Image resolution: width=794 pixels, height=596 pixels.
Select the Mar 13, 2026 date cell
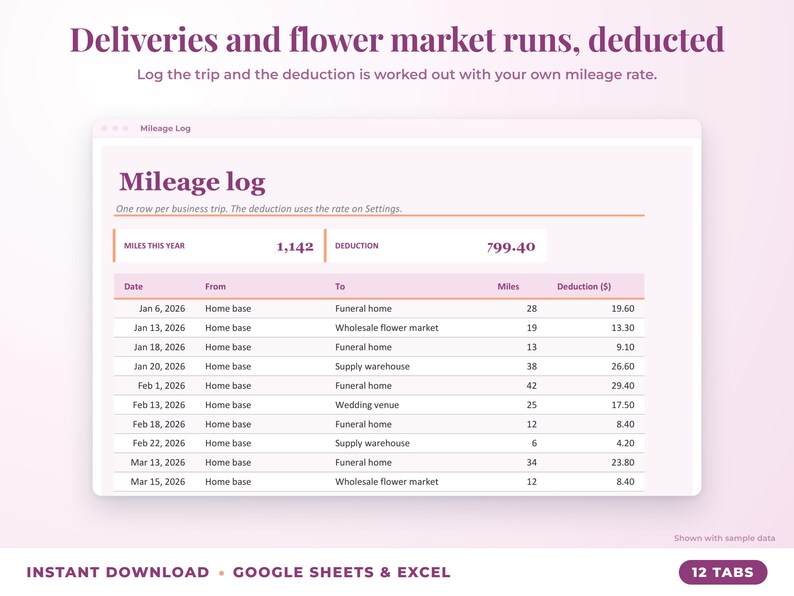pos(157,462)
